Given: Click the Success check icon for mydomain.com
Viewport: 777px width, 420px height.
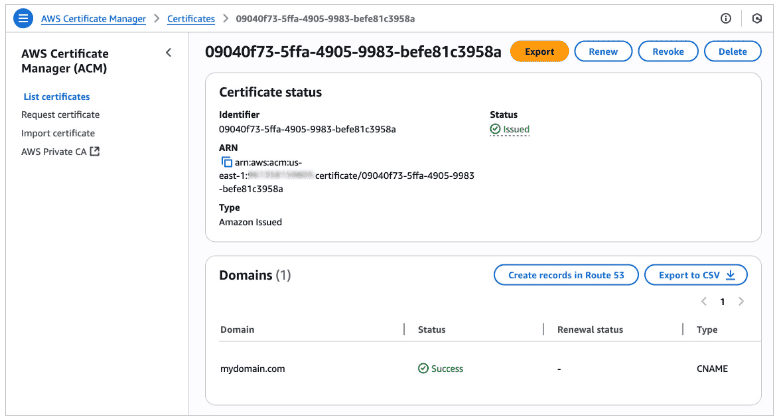Looking at the screenshot, I should [x=423, y=368].
